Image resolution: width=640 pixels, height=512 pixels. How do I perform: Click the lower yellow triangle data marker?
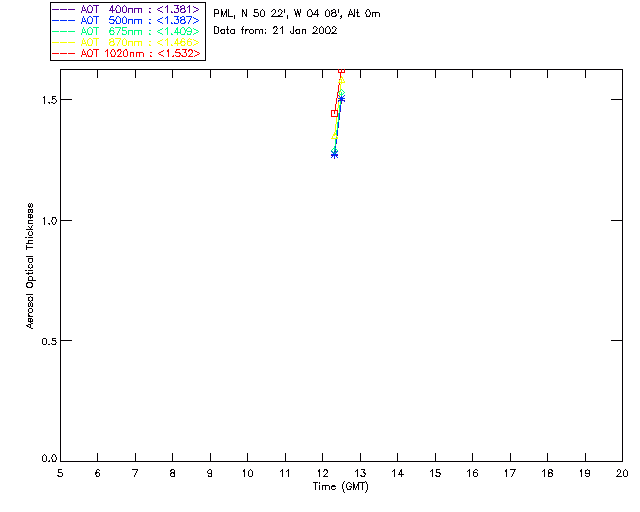pos(335,136)
